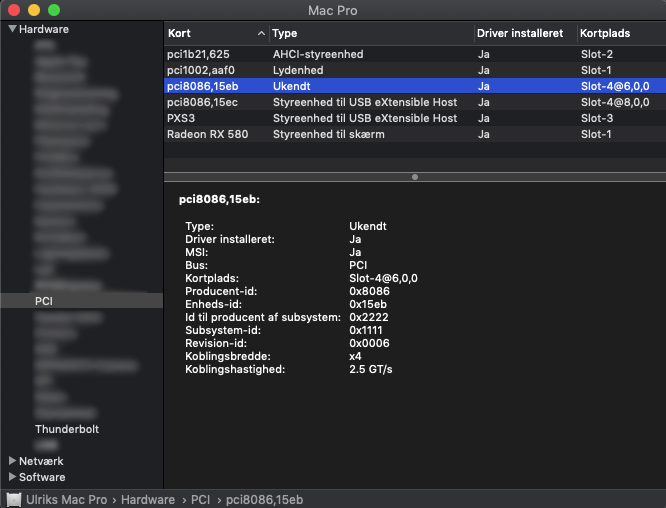This screenshot has height=508, width=666.
Task: Expand the Software section triangle
Action: point(12,477)
